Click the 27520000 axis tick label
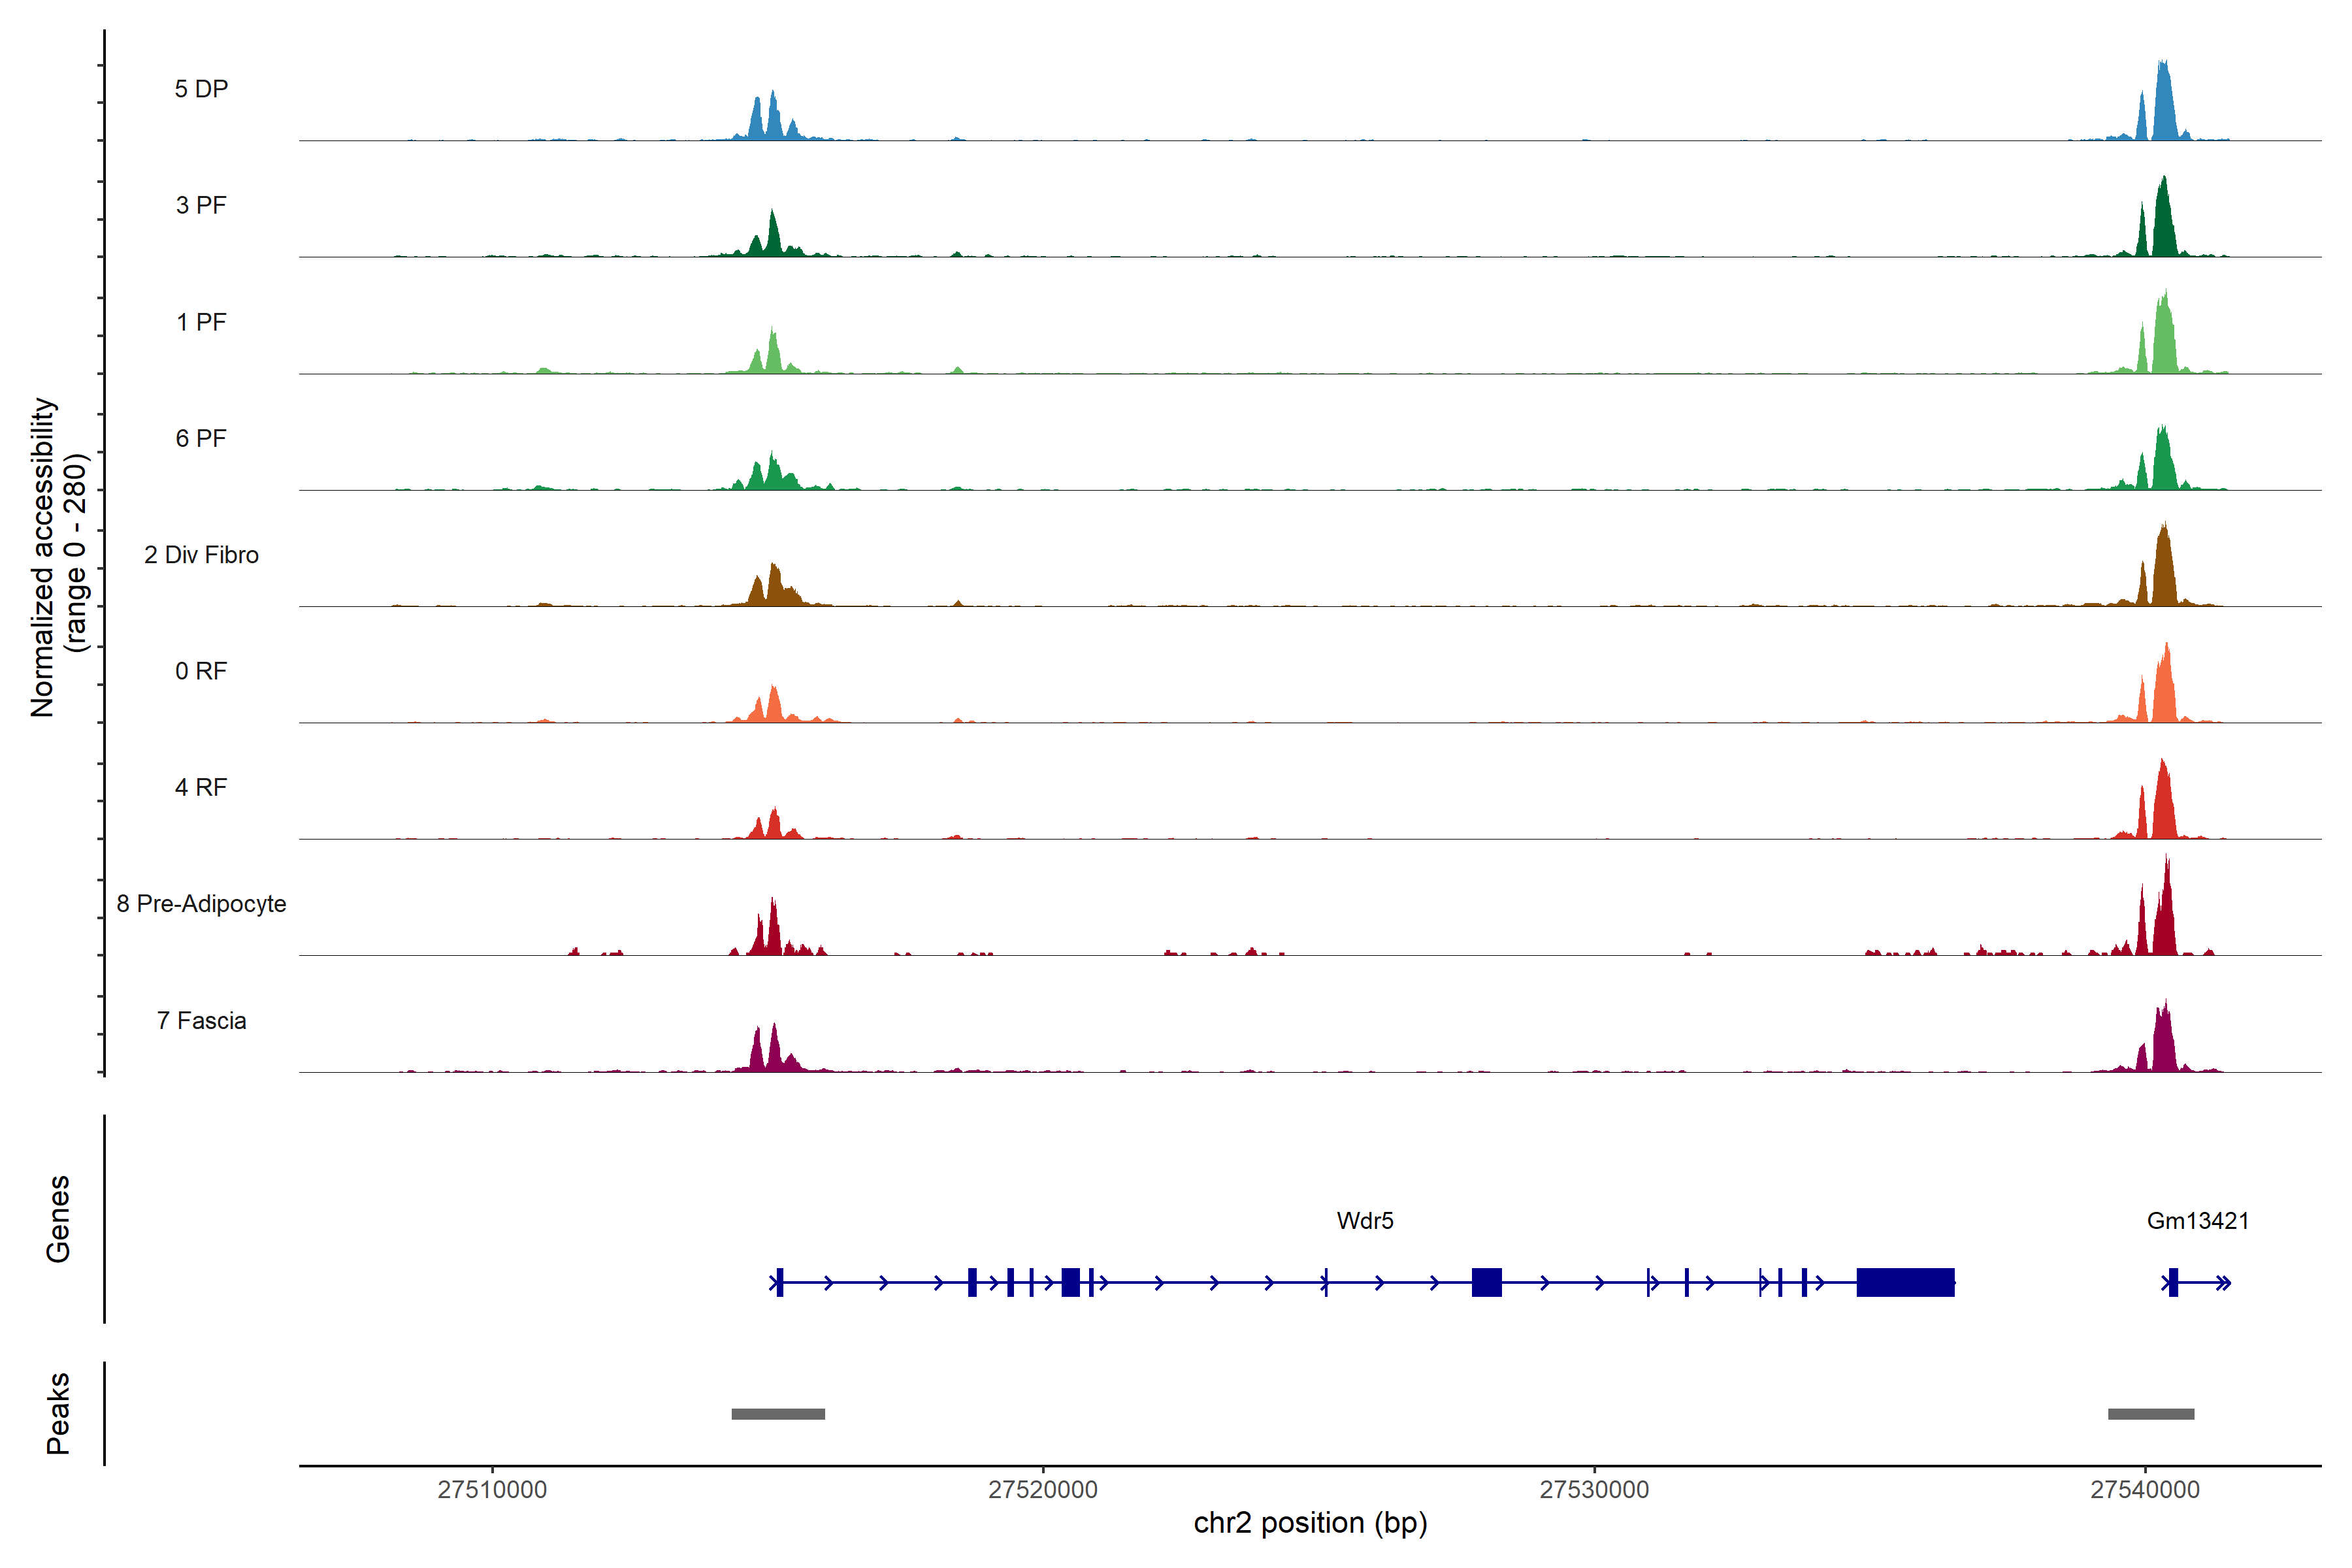The image size is (2352, 1568). (1043, 1489)
